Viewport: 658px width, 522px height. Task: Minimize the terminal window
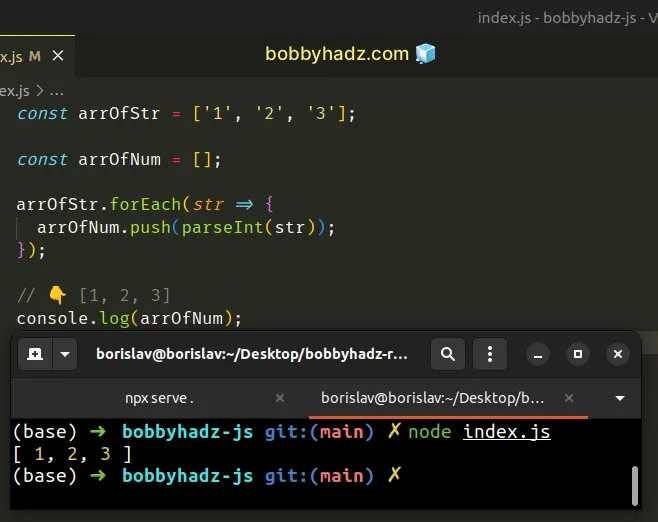[538, 354]
